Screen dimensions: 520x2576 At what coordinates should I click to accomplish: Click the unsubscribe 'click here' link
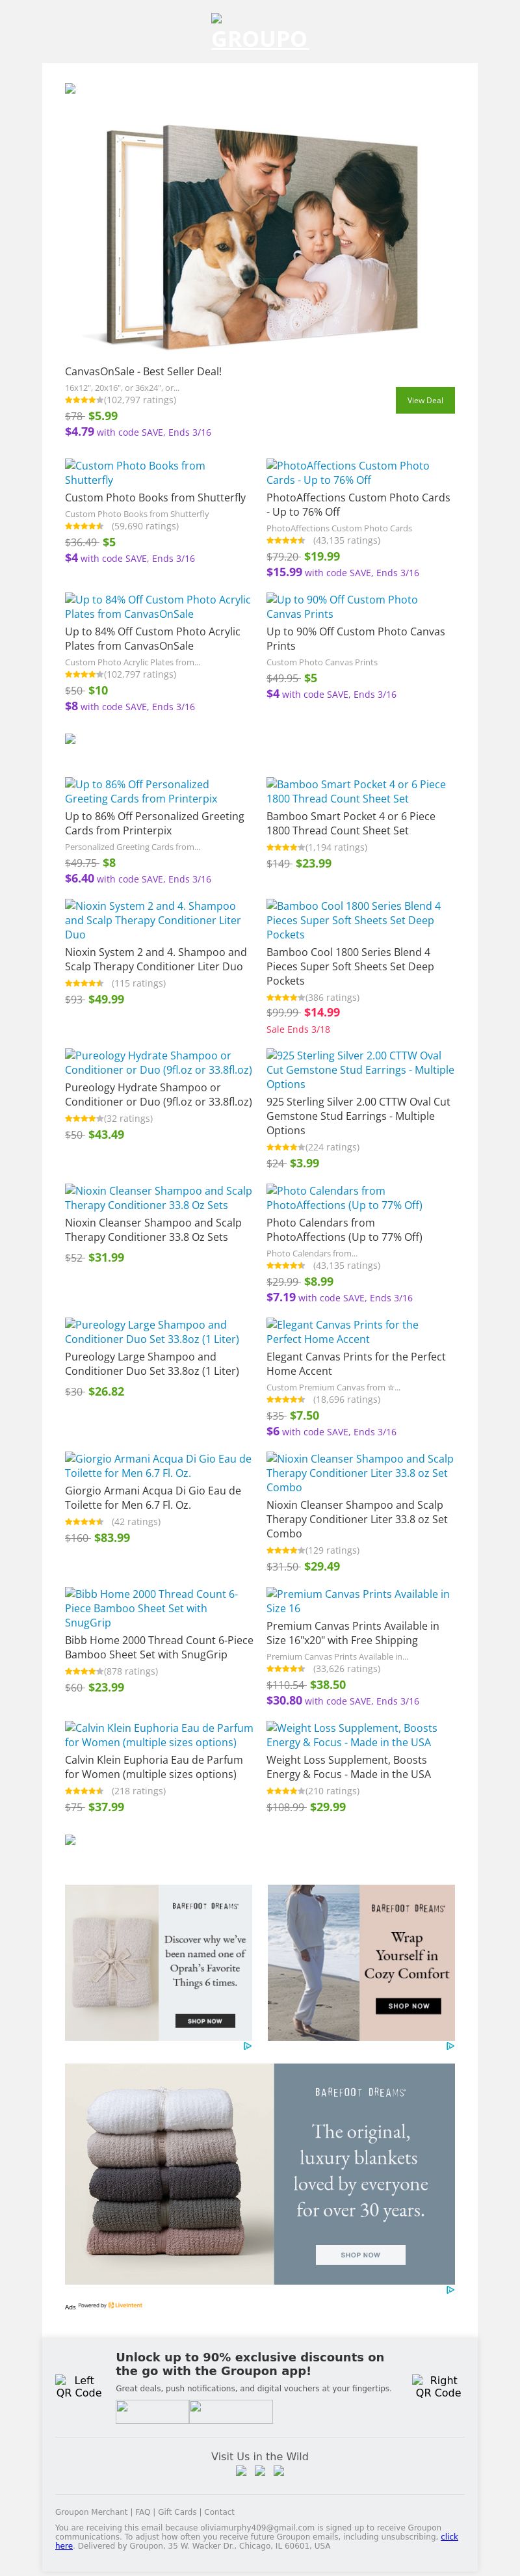(449, 2536)
